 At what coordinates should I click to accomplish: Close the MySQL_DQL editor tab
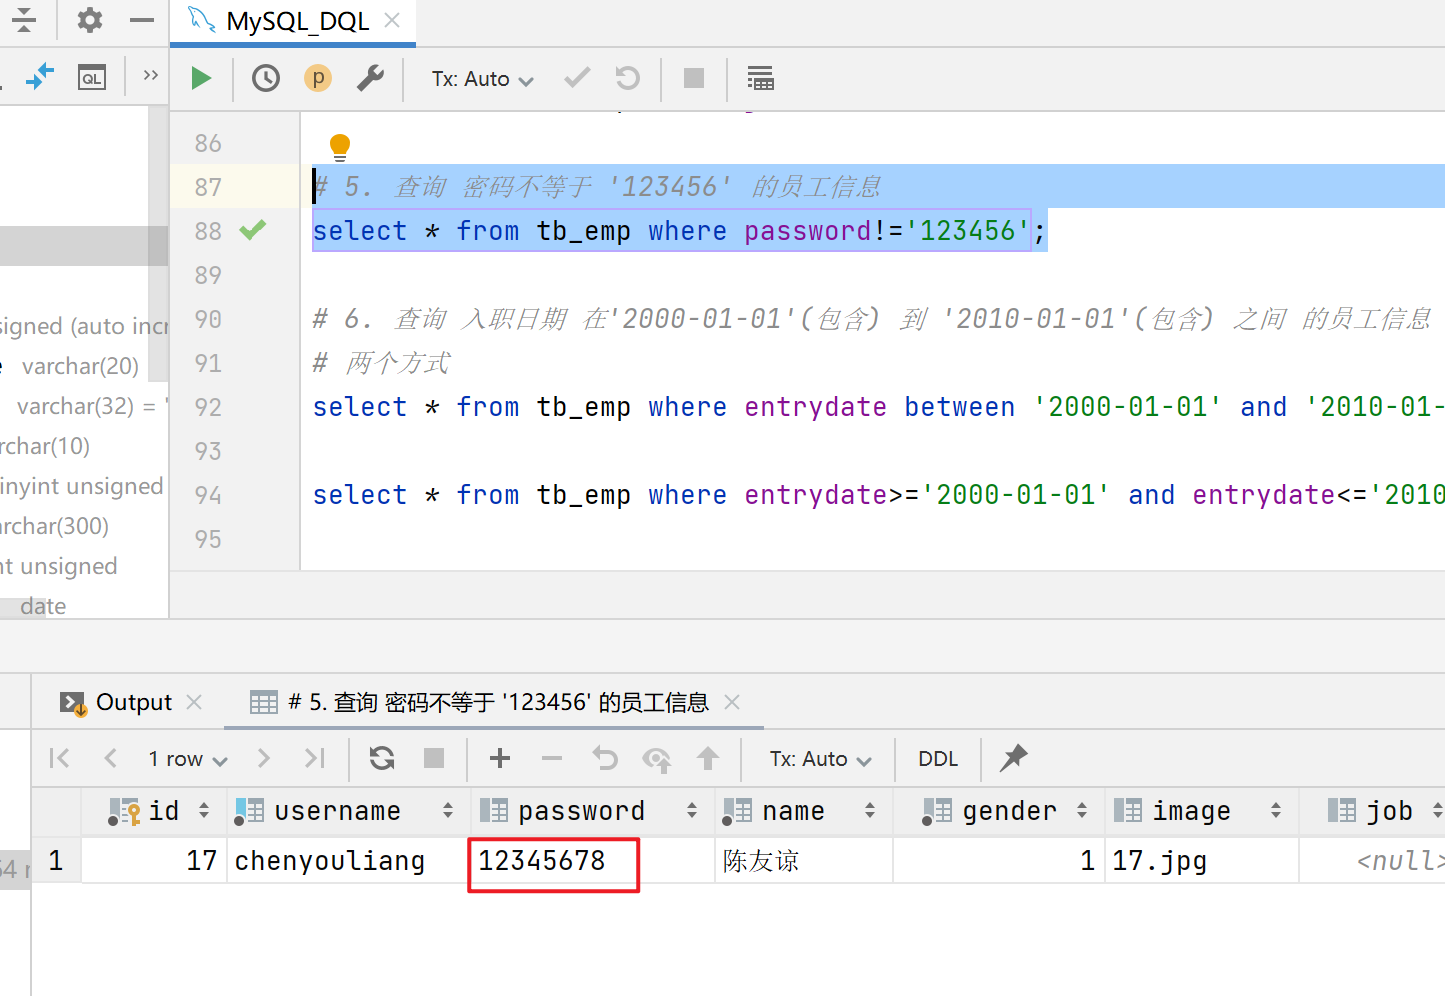click(392, 20)
